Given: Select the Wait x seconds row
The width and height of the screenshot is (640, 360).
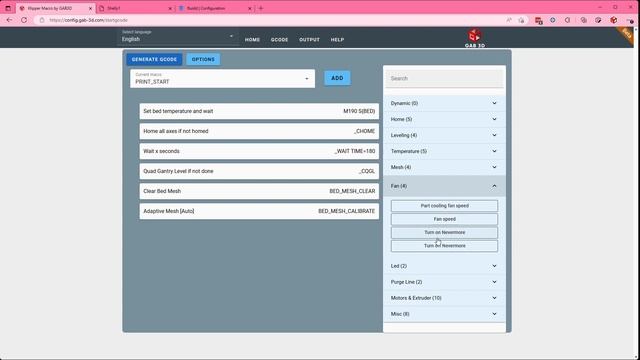Looking at the screenshot, I should click(259, 151).
